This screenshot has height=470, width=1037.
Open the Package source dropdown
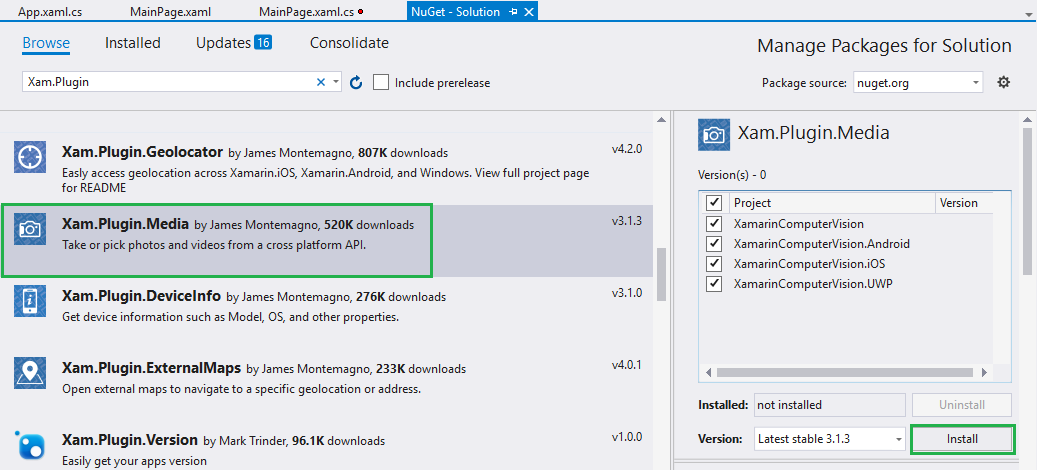(918, 83)
